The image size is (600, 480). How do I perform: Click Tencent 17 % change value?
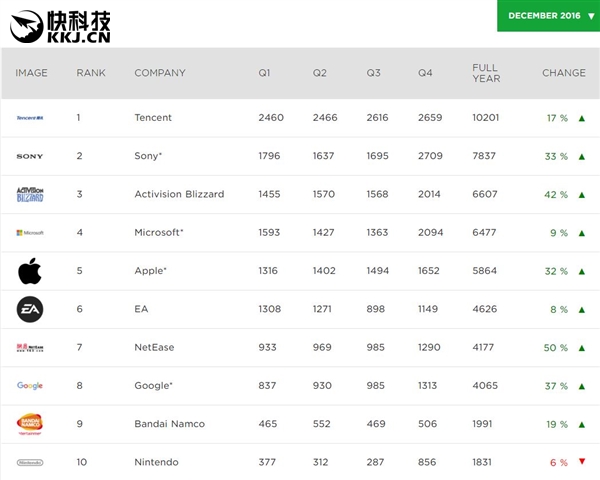557,118
